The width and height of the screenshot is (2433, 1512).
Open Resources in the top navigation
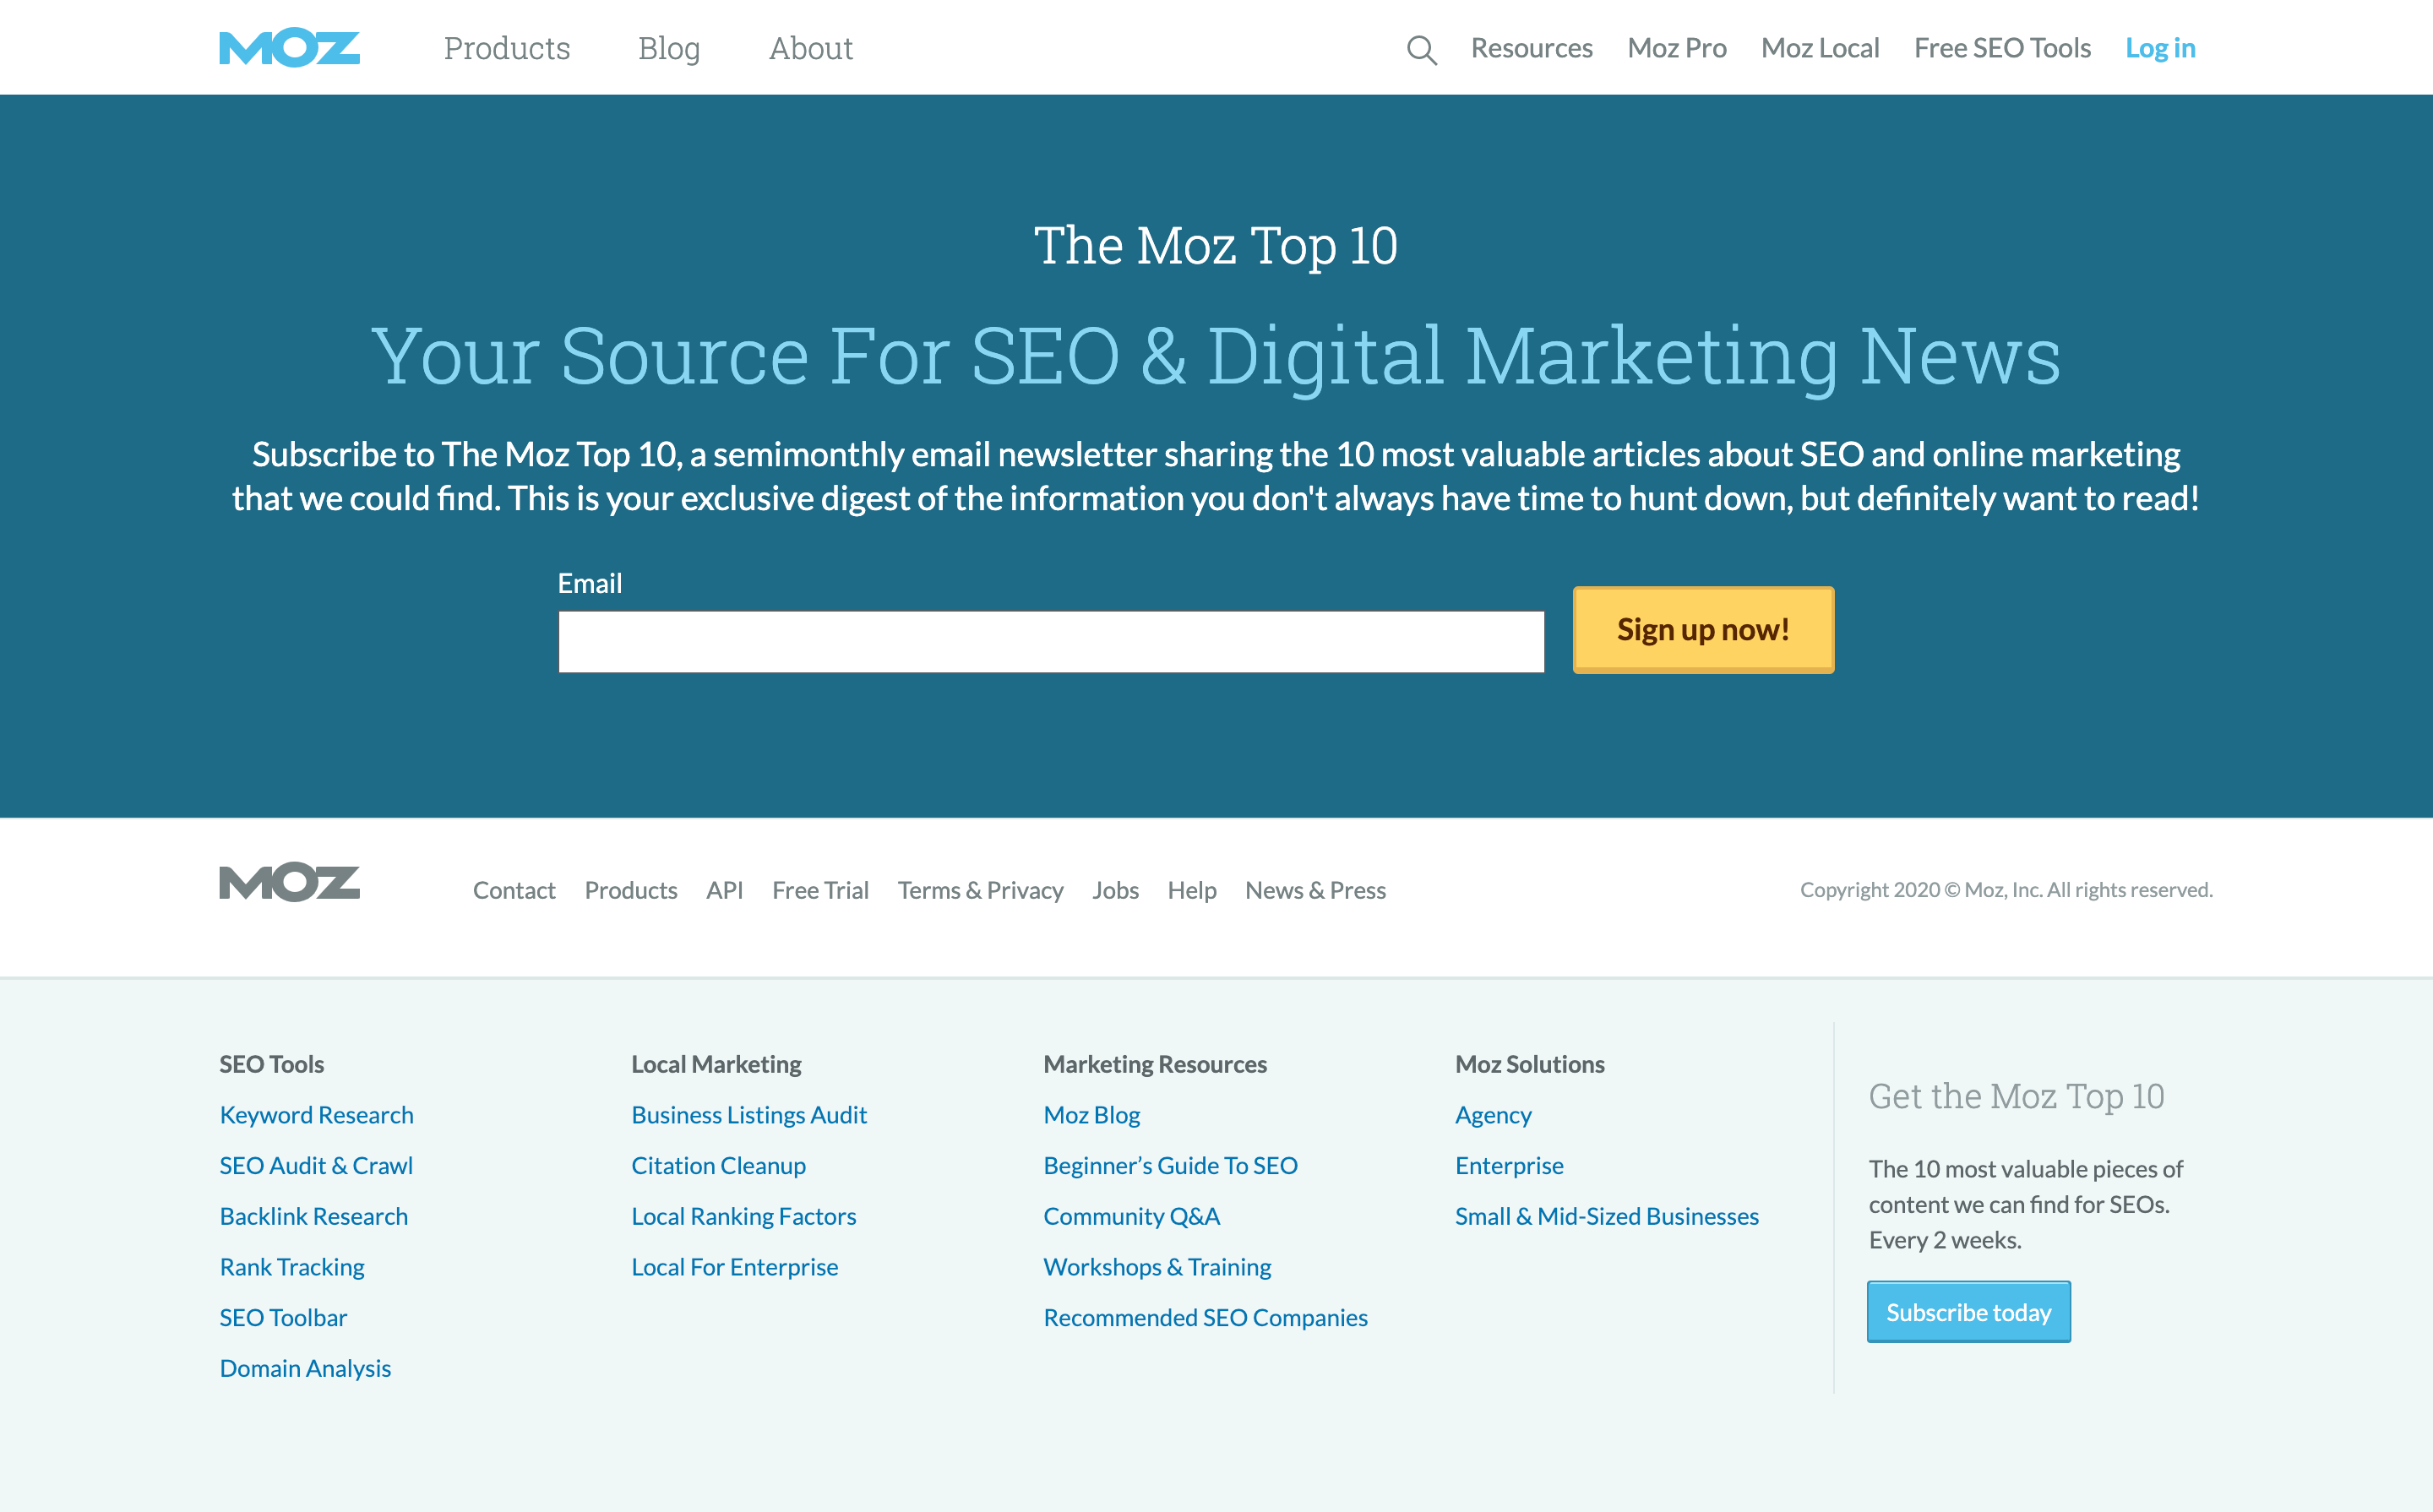point(1531,48)
